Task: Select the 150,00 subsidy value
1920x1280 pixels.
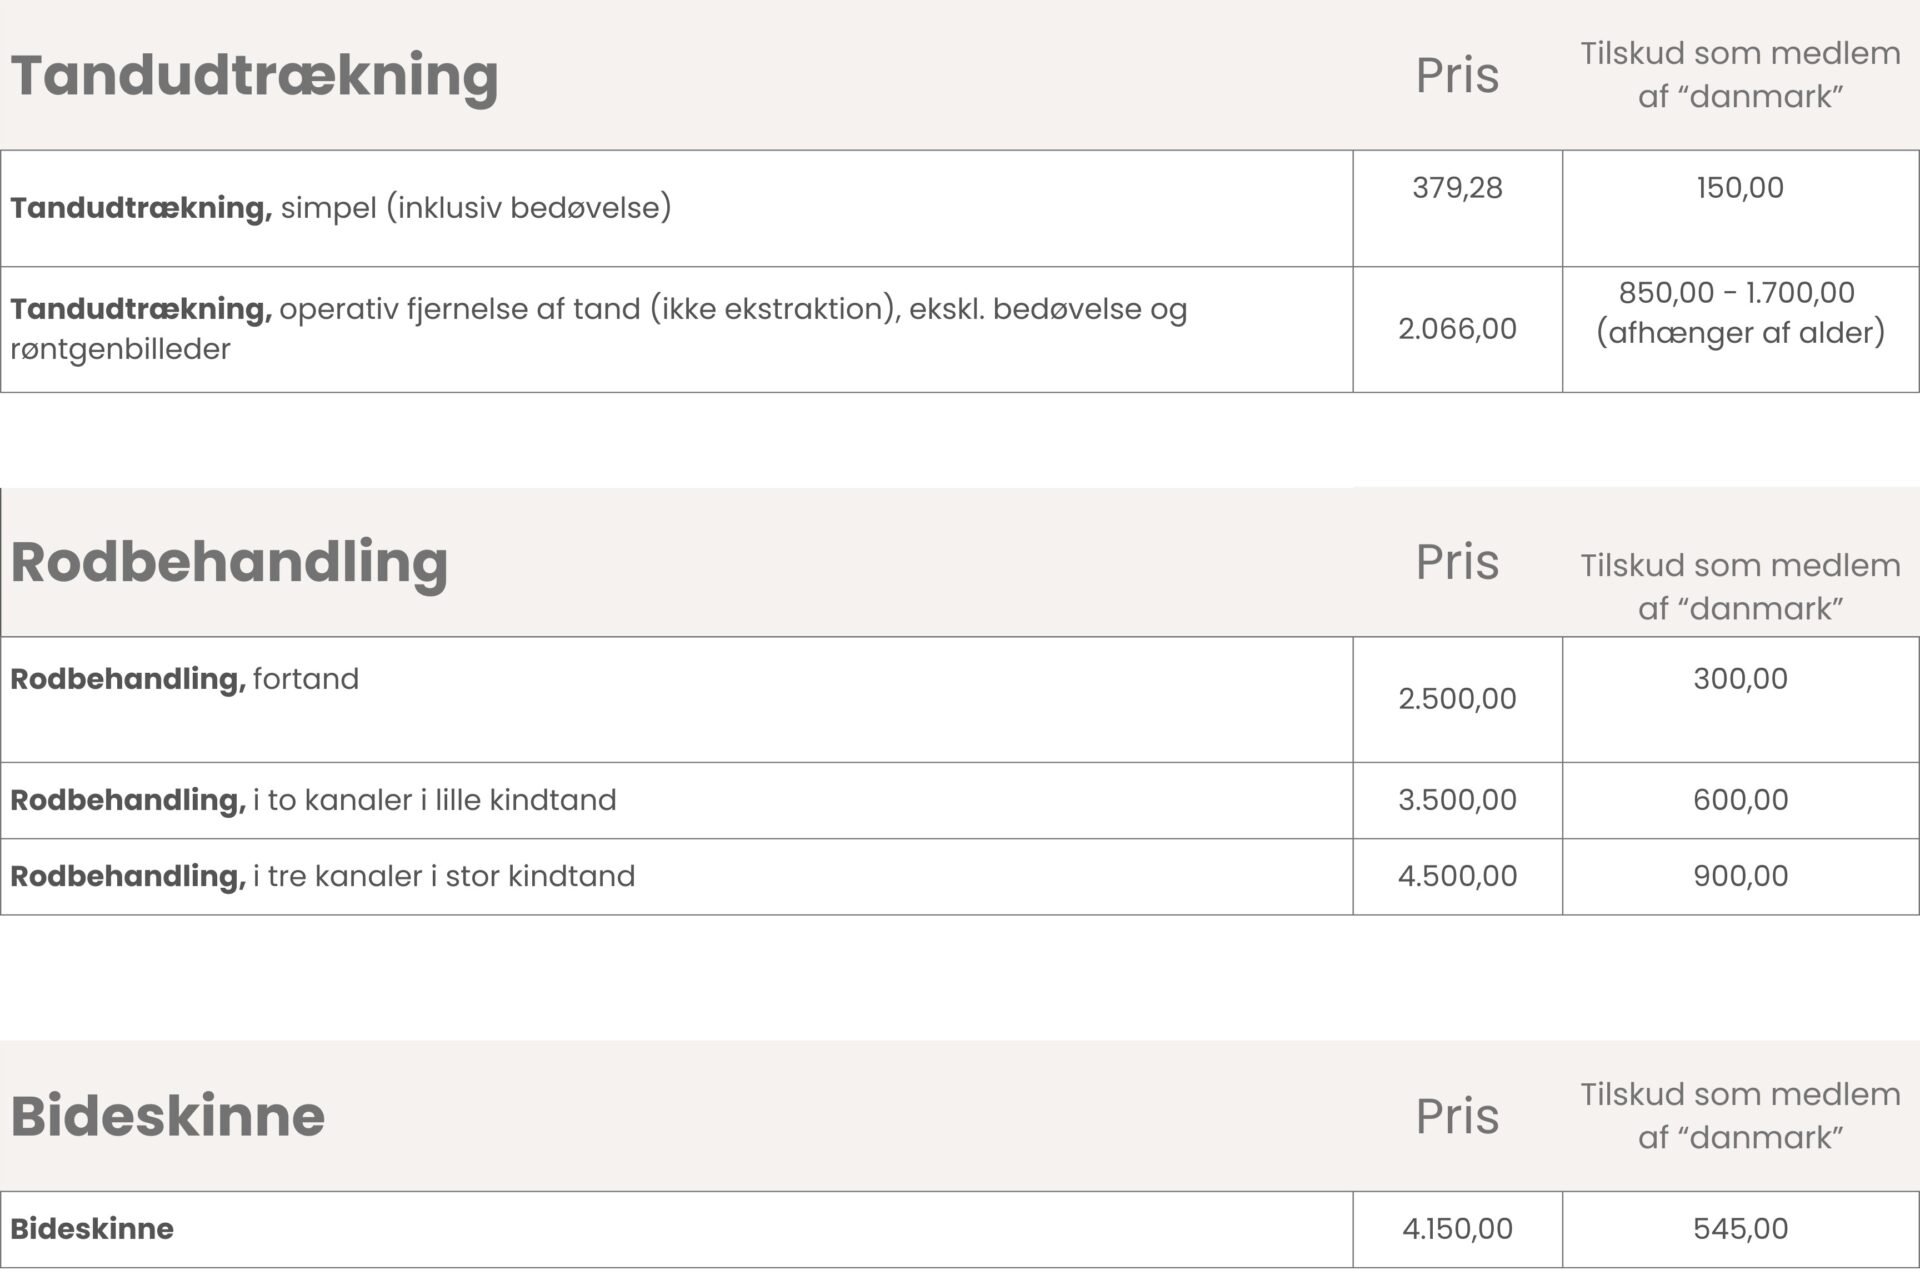Action: click(1740, 188)
